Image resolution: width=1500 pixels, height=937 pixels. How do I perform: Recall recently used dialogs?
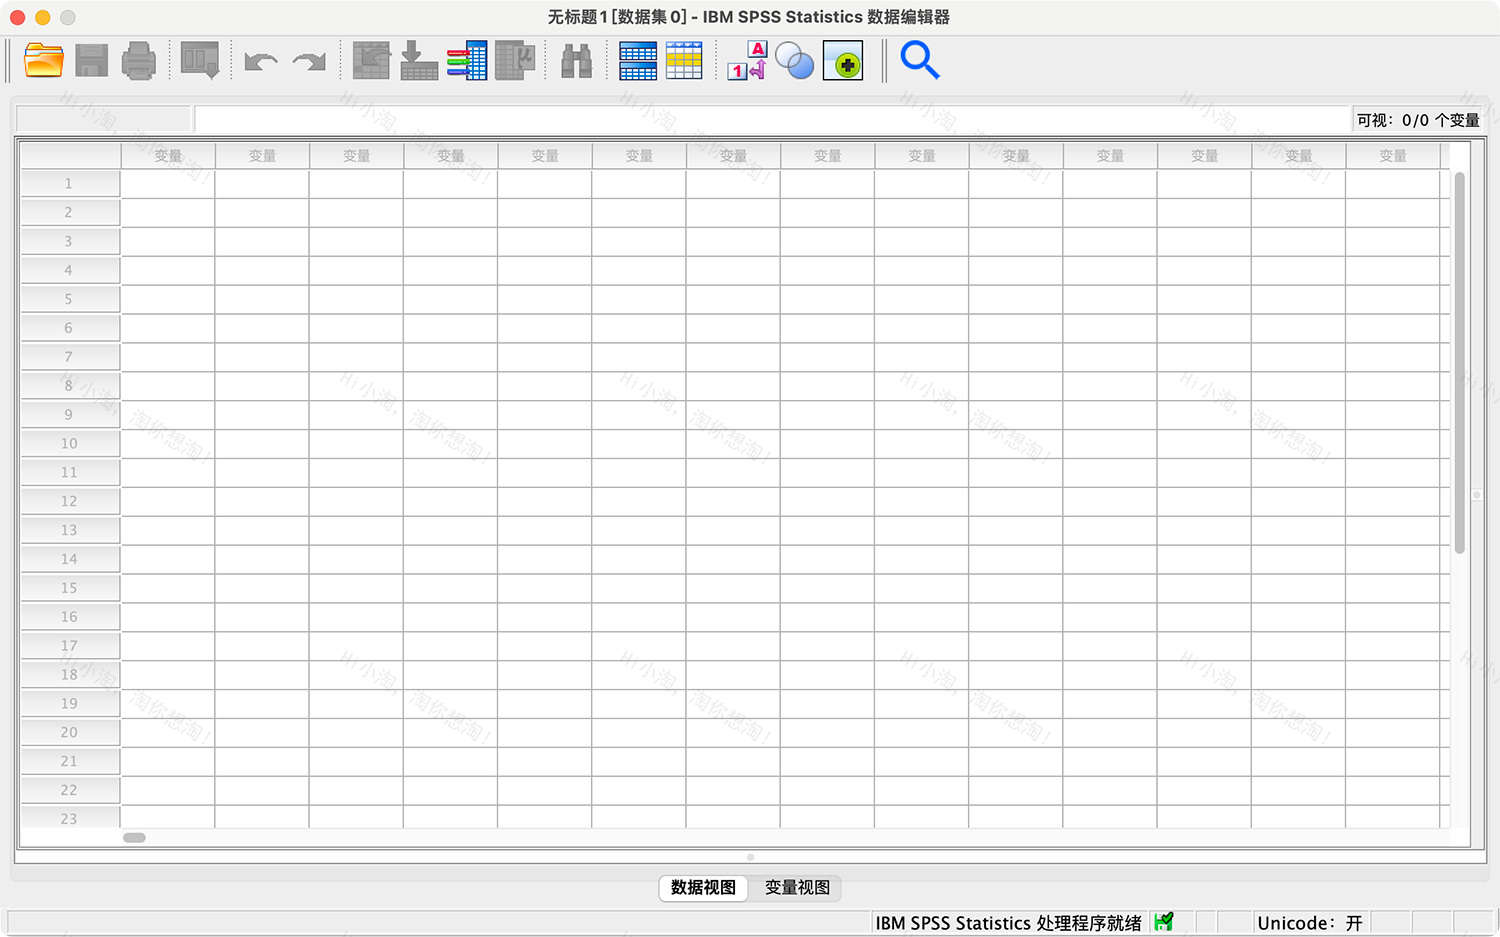[199, 60]
